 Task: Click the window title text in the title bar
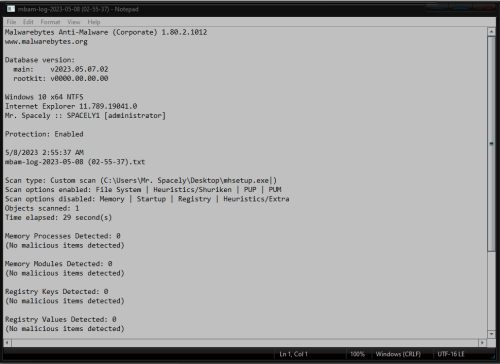(78, 9)
